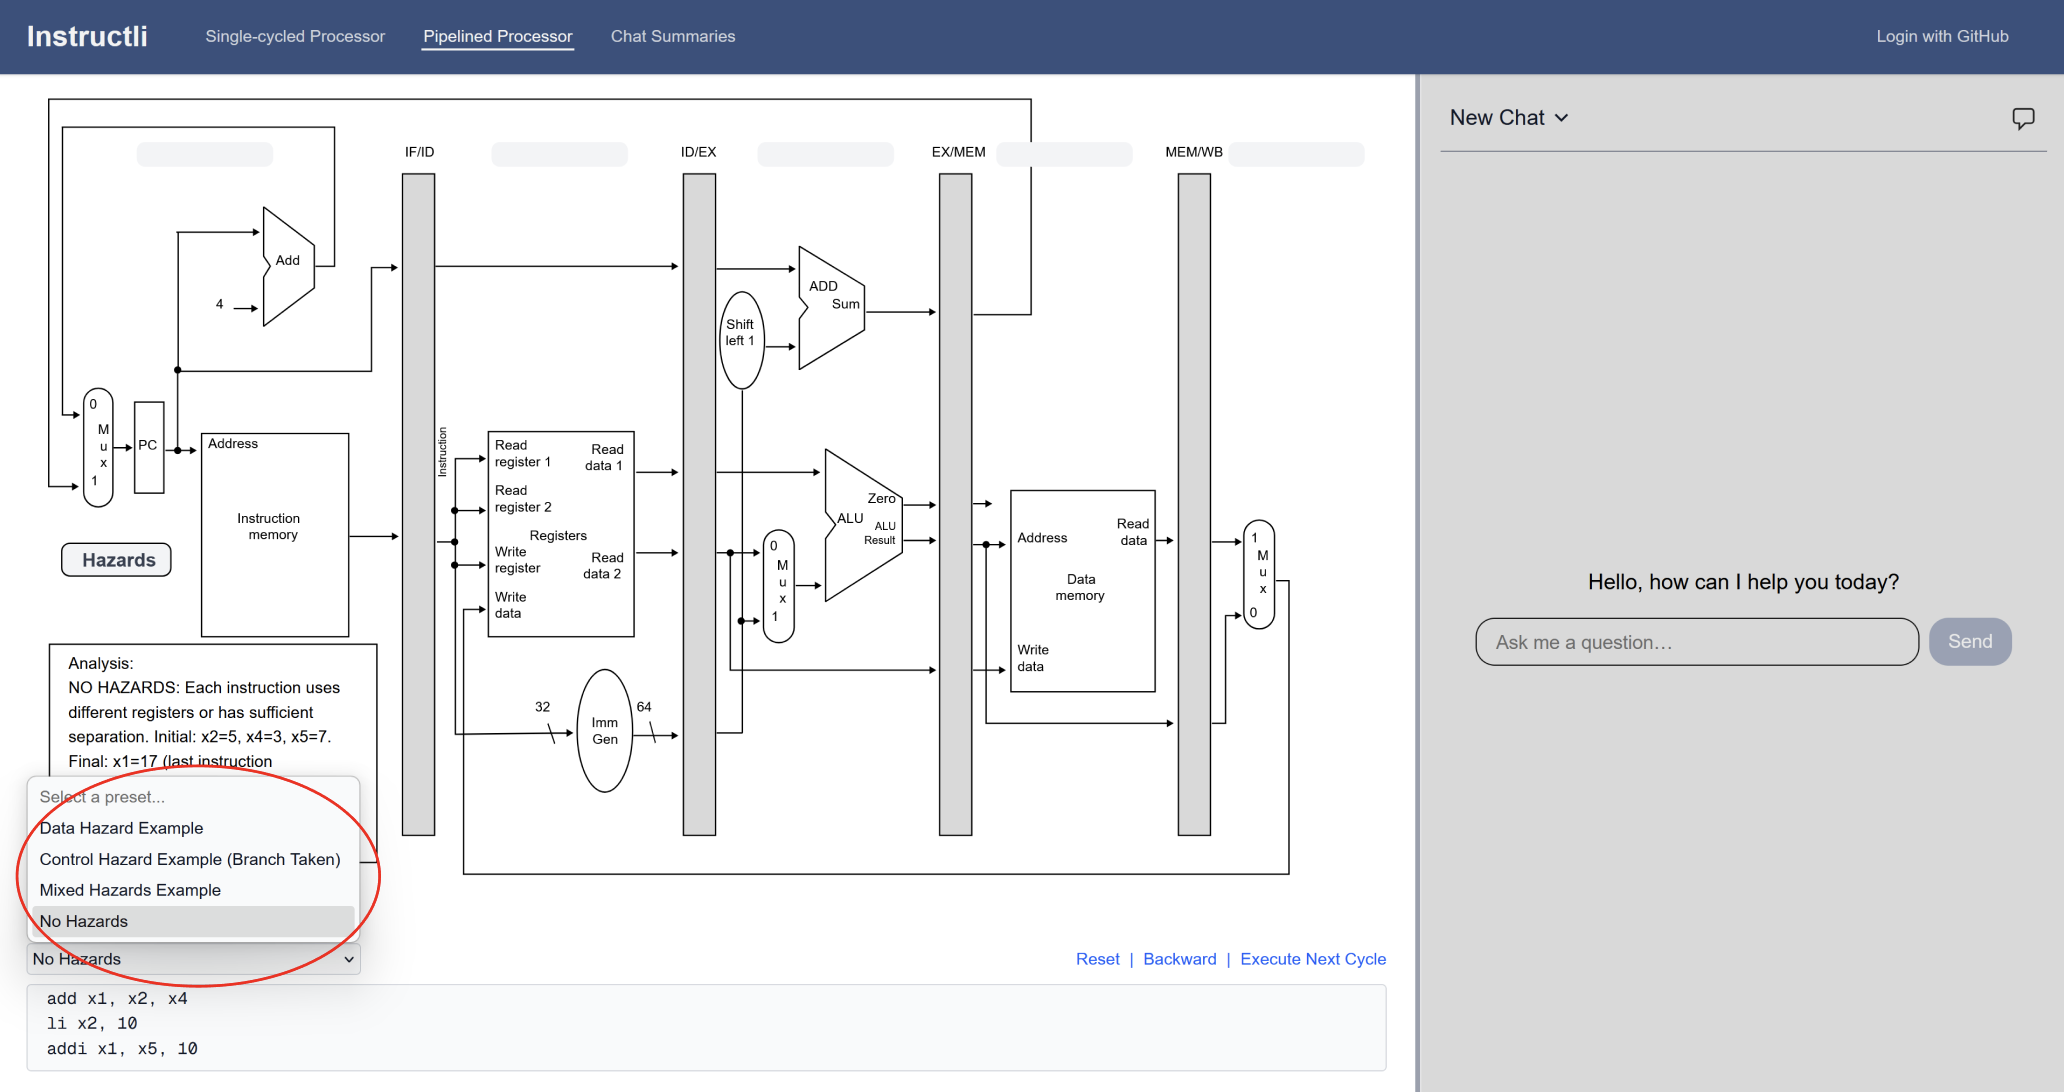Choose the Select a preset placeholder option
This screenshot has height=1092, width=2064.
click(x=194, y=797)
